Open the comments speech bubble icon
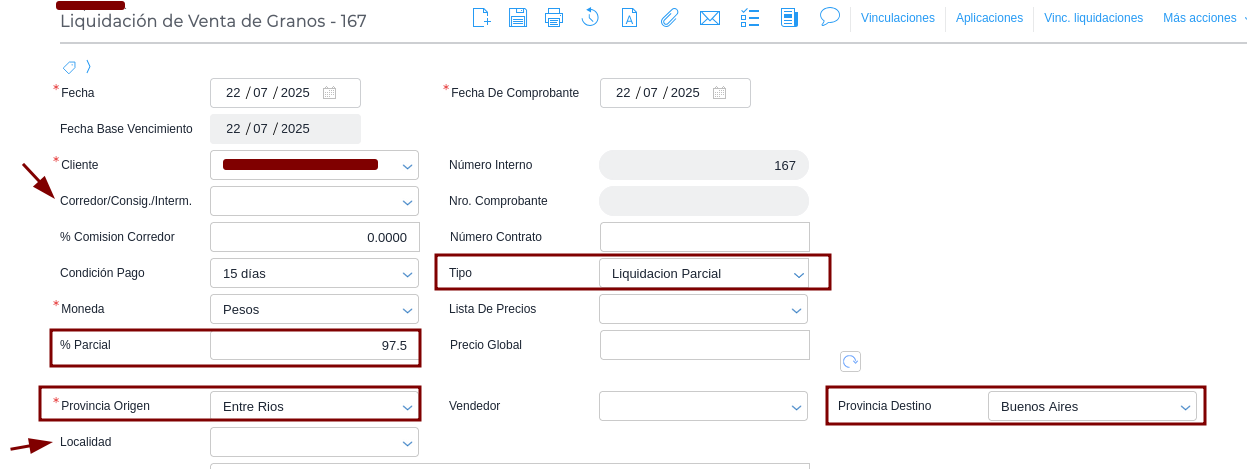Image resolution: width=1247 pixels, height=469 pixels. 829,16
